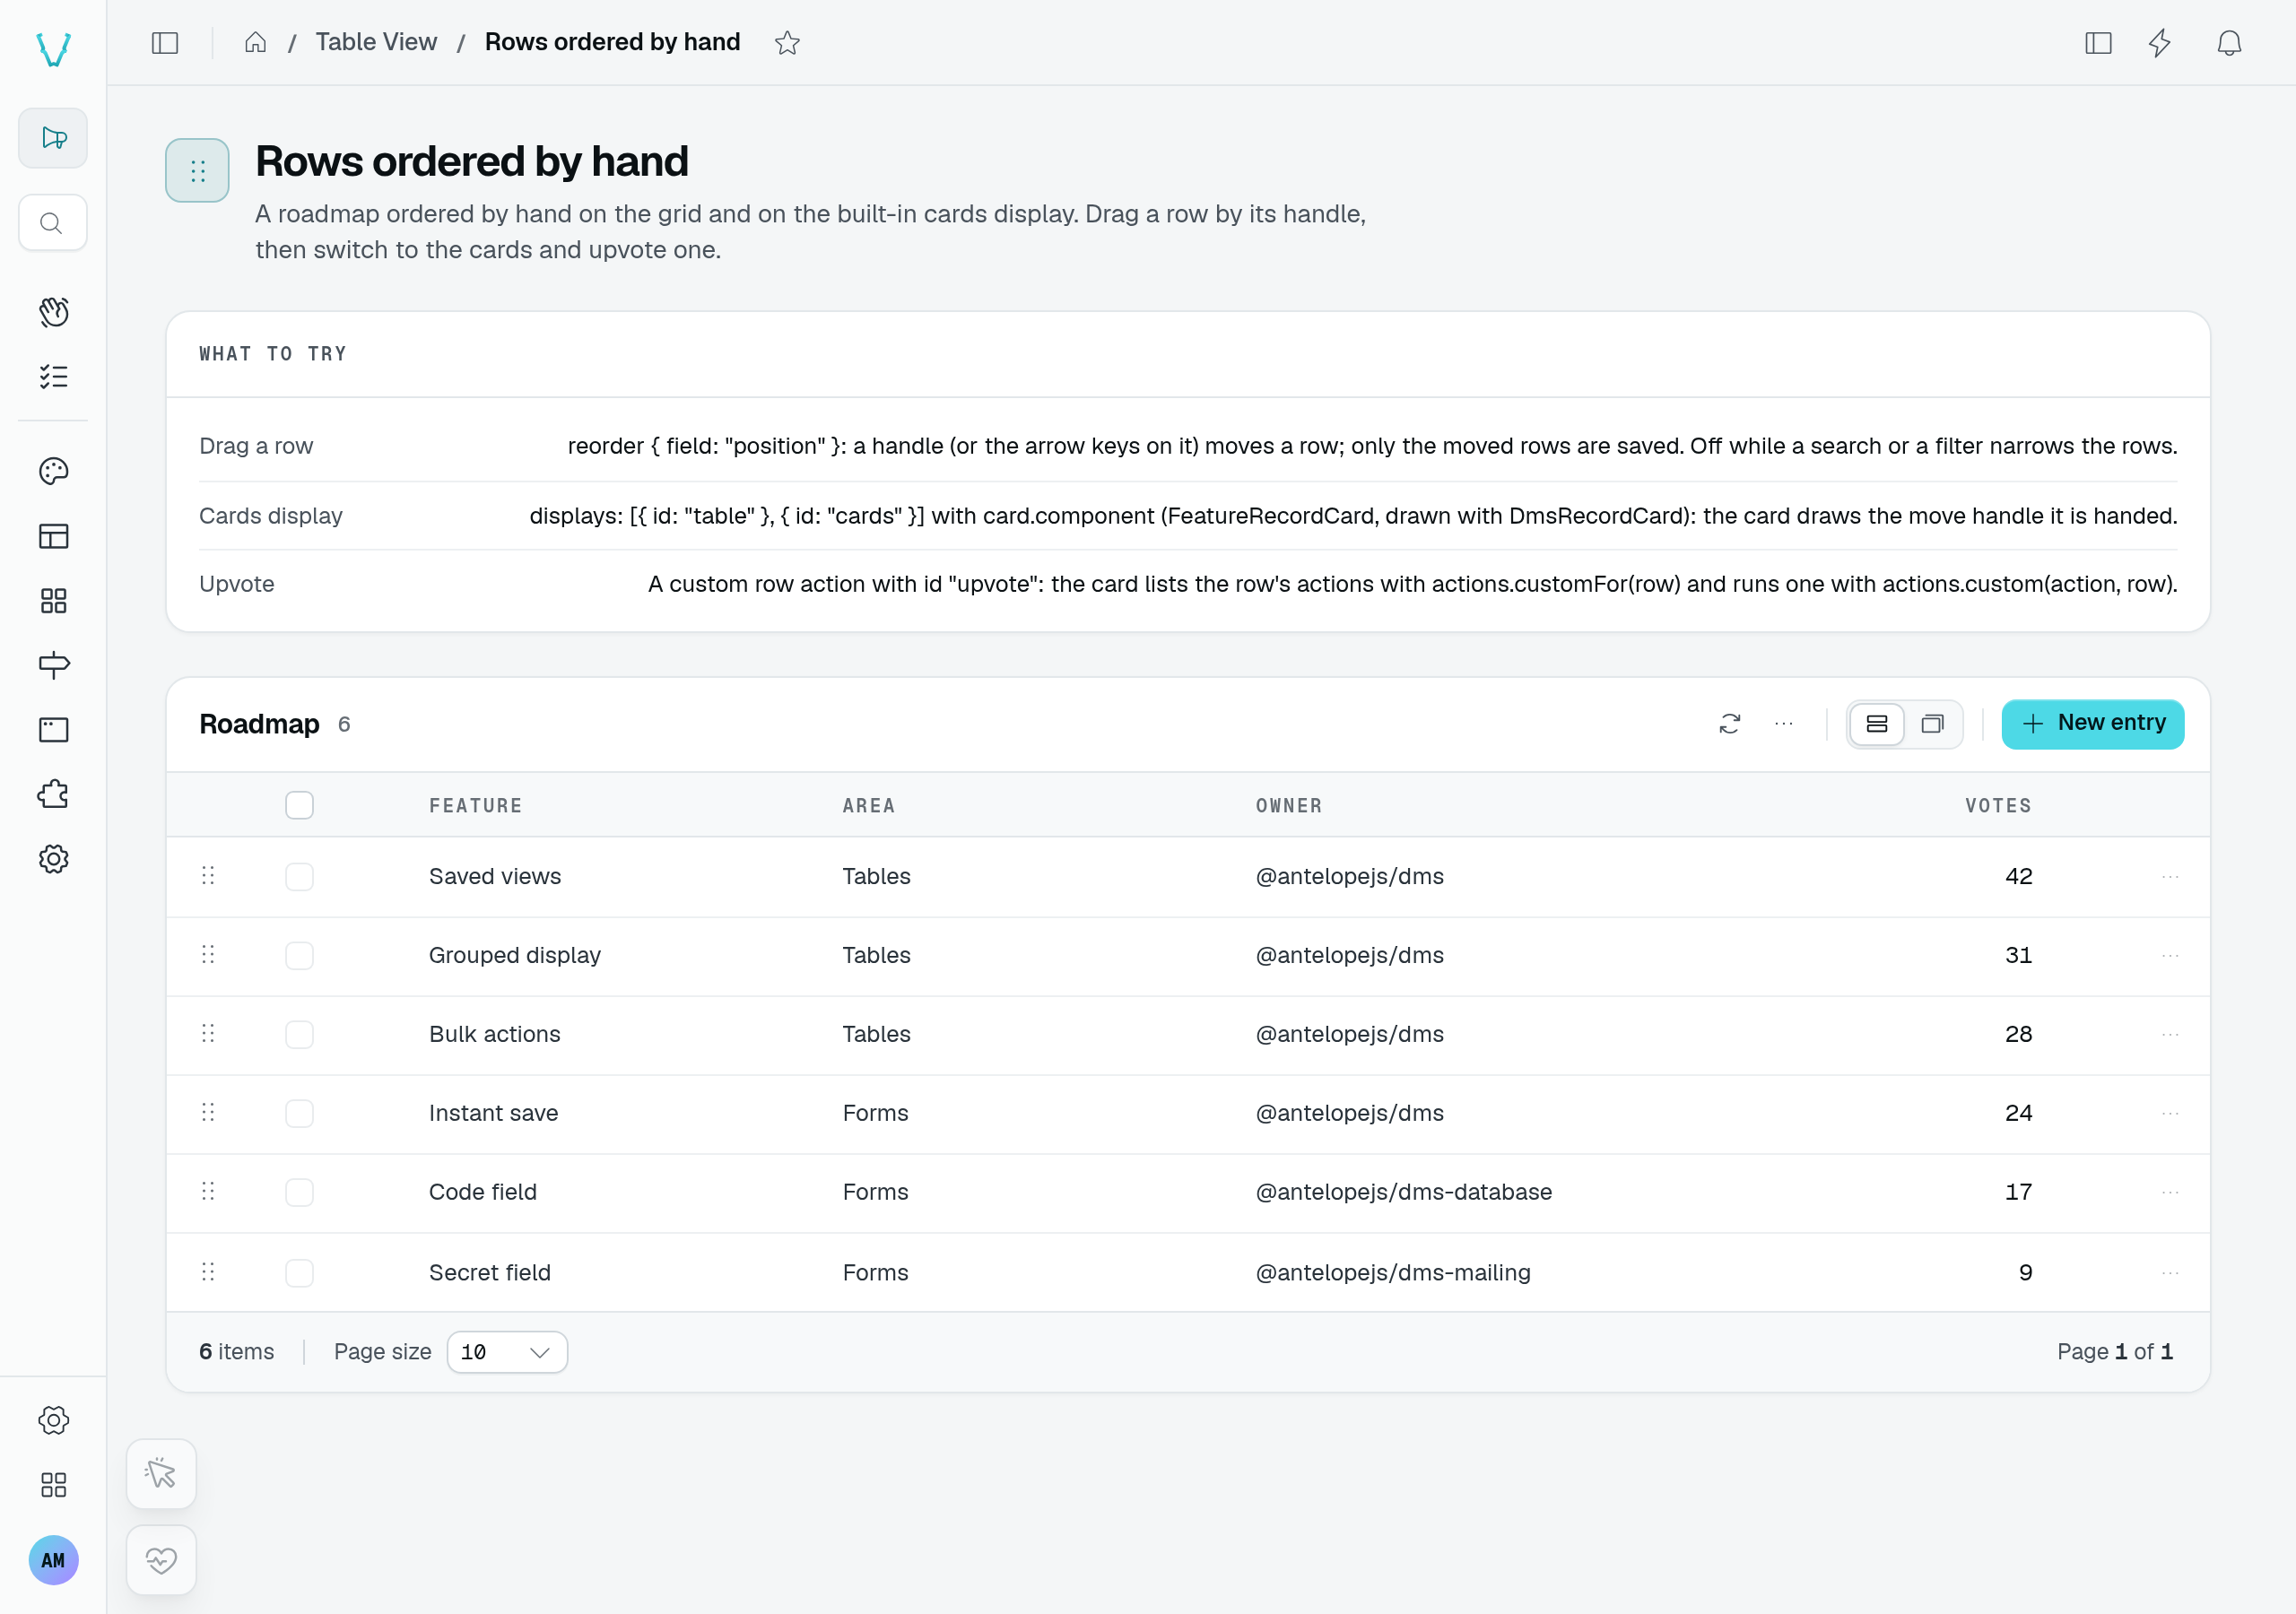Click the votes value 42
2296x1614 pixels.
tap(2018, 876)
